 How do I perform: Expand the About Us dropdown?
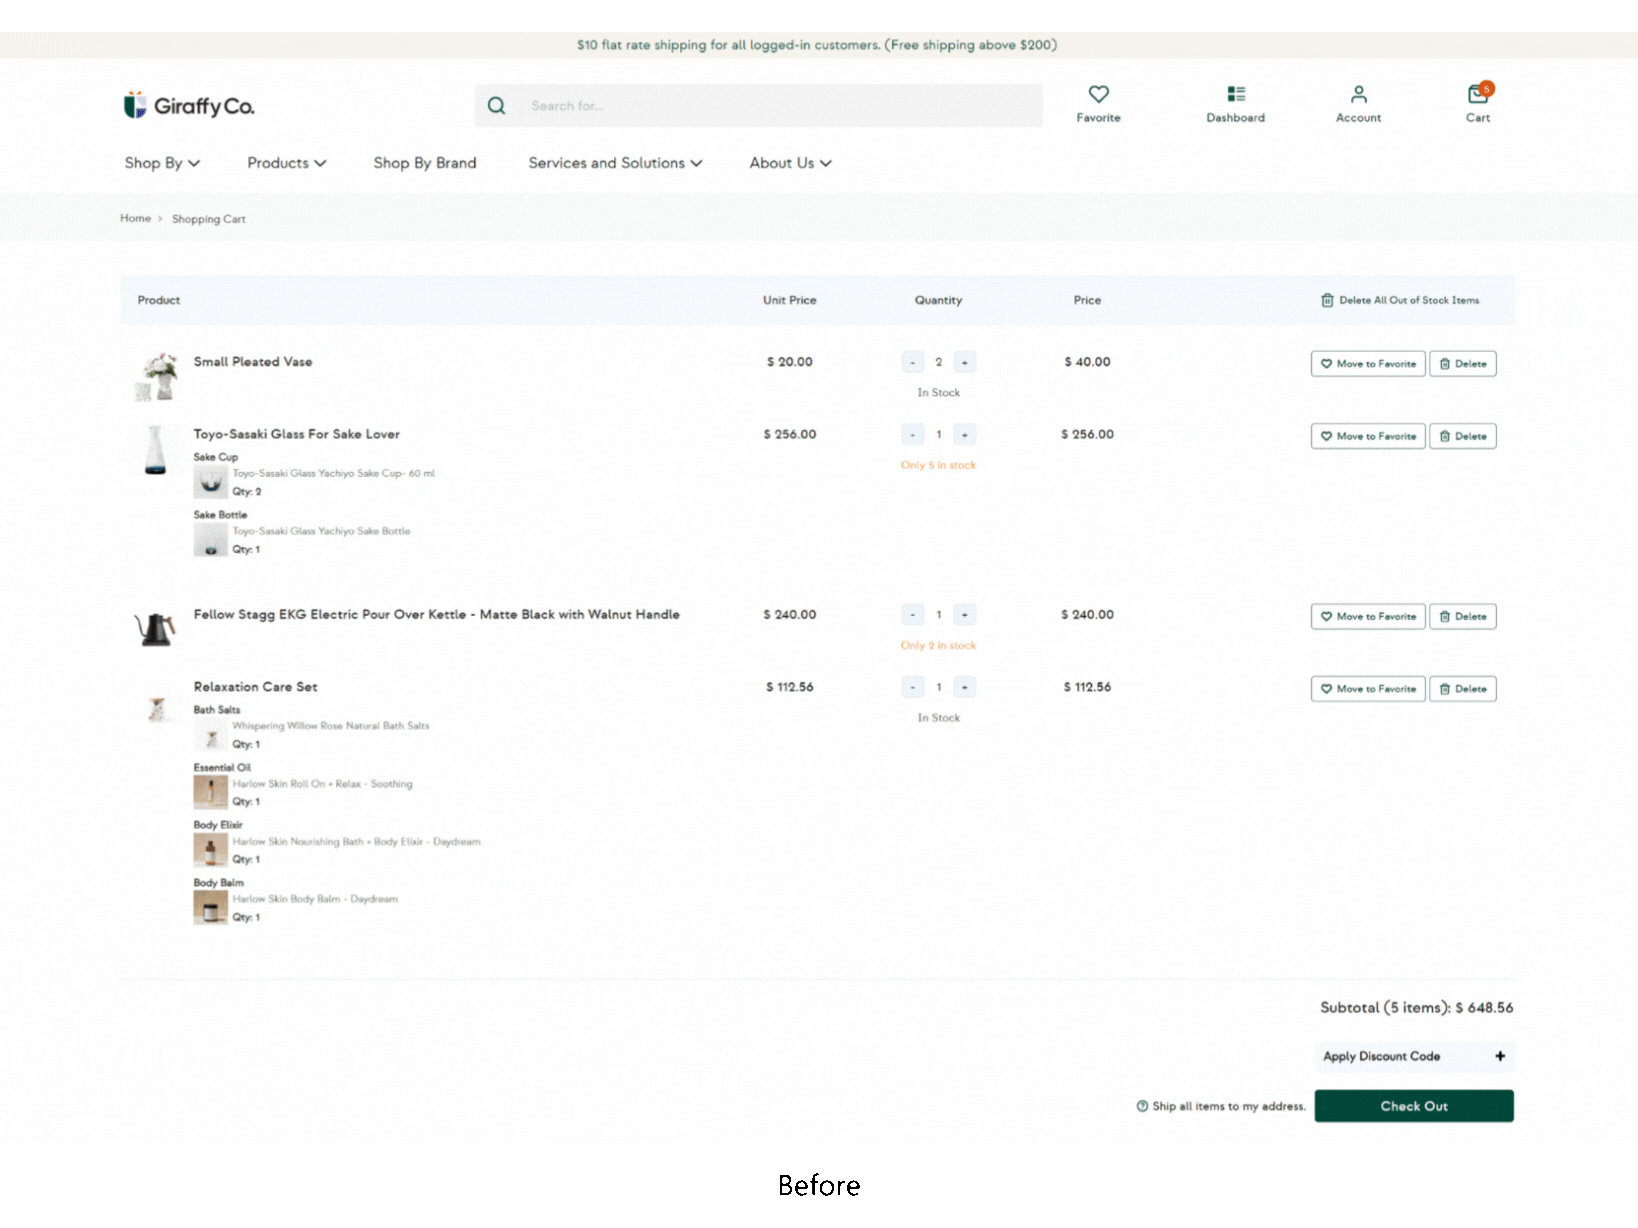coord(791,163)
